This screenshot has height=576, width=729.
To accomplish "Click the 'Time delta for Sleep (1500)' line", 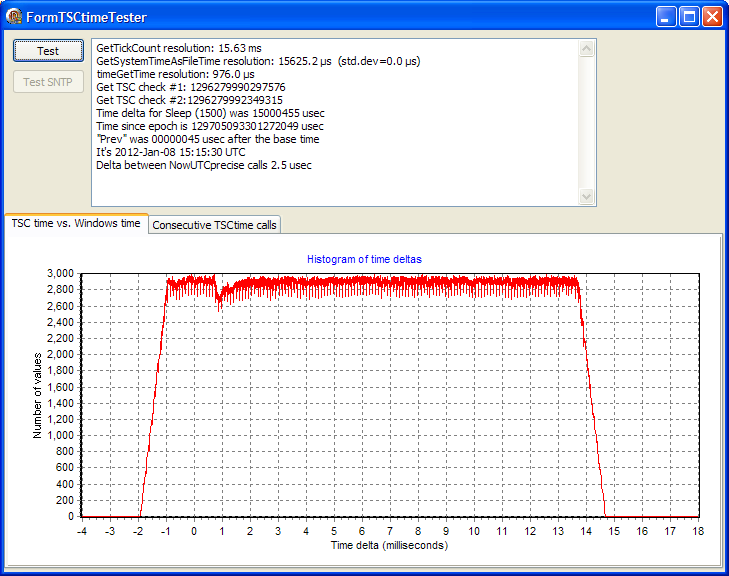I will pyautogui.click(x=210, y=113).
